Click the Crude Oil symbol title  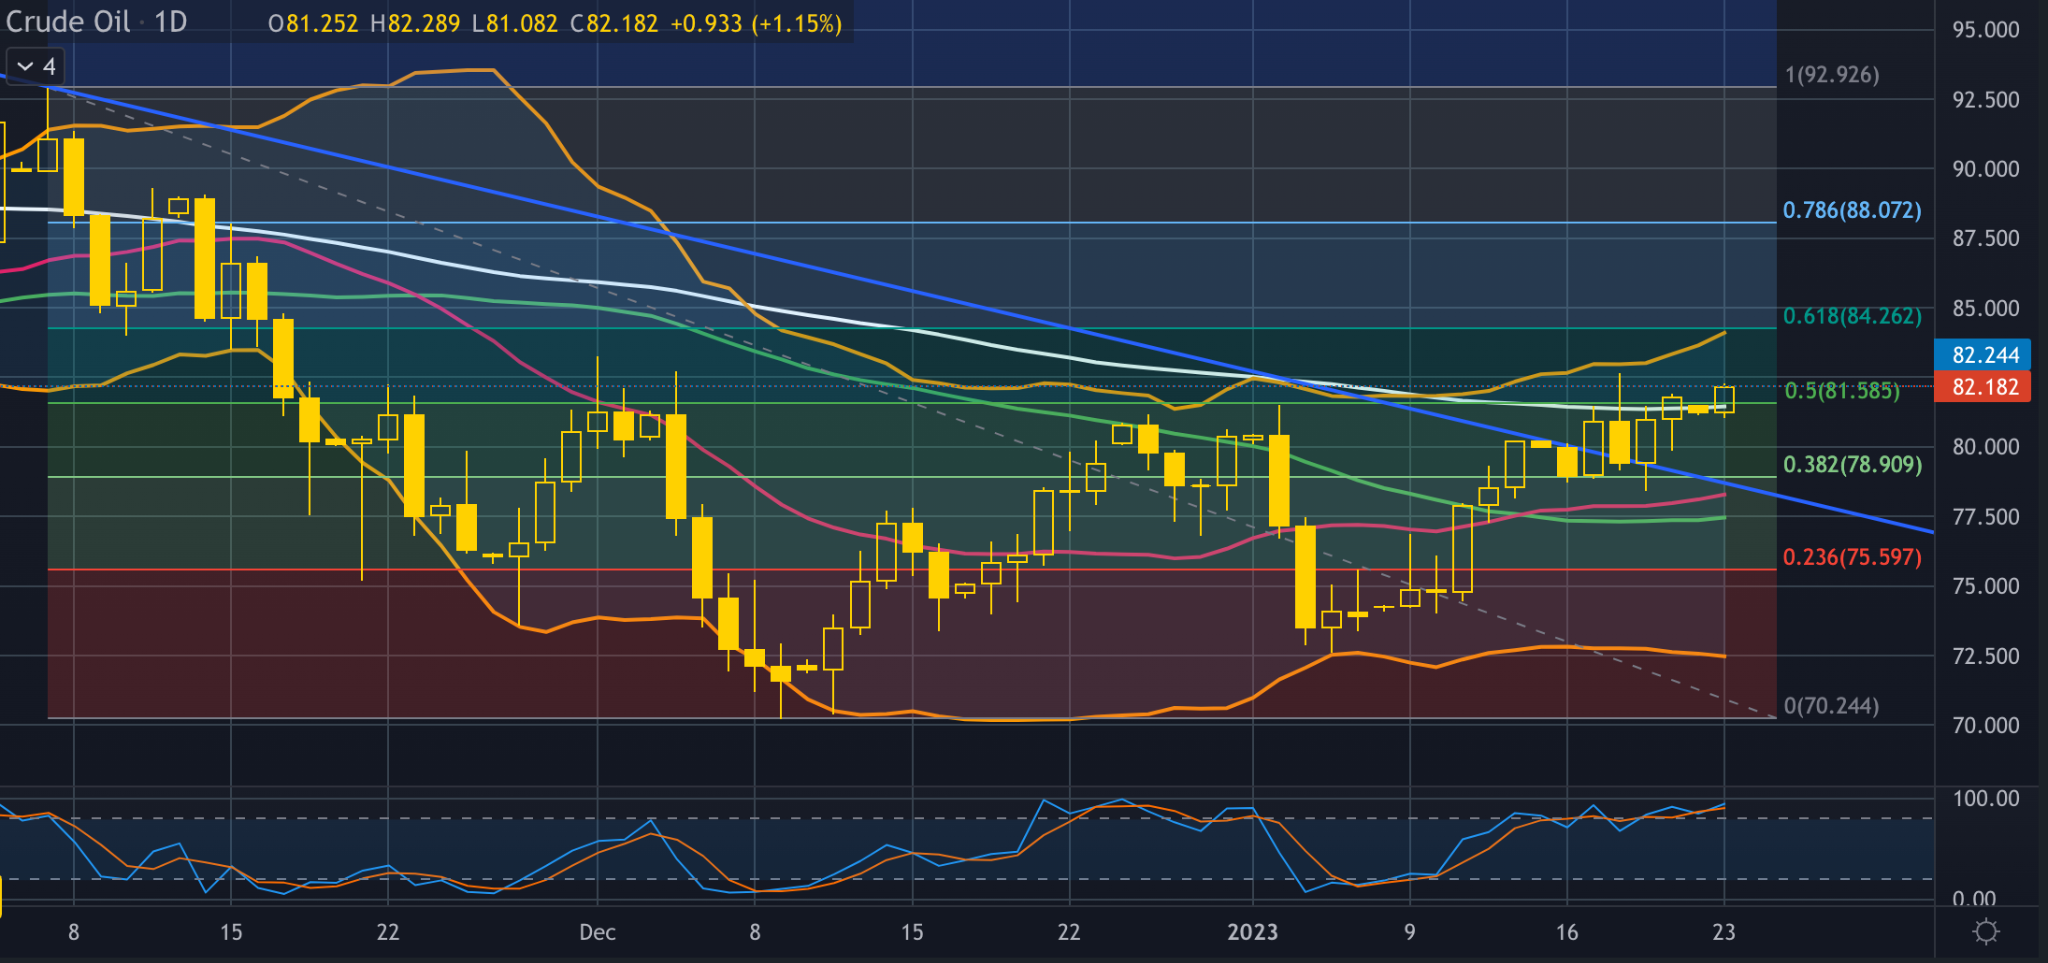(67, 21)
